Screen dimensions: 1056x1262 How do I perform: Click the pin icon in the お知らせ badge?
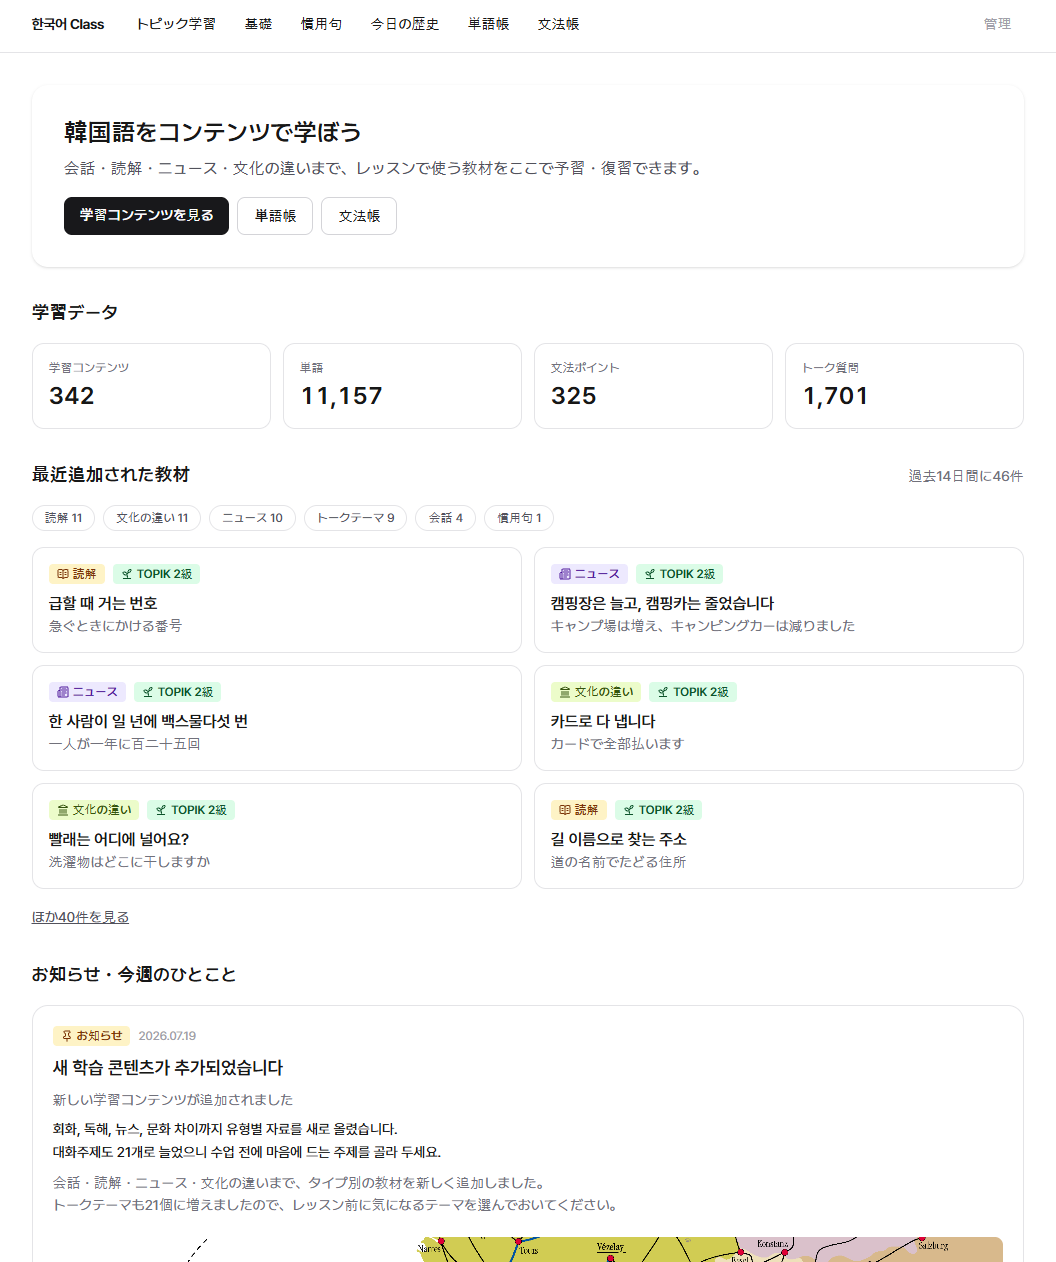tap(67, 1036)
